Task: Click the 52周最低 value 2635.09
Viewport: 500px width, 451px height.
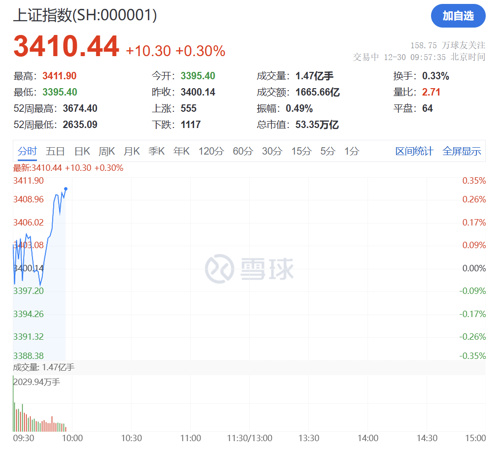Action: [x=80, y=125]
